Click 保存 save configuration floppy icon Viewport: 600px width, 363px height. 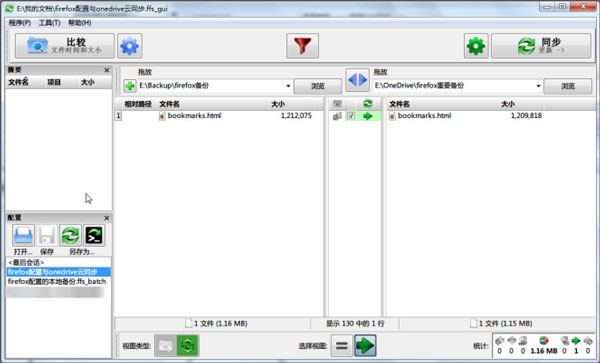point(47,235)
